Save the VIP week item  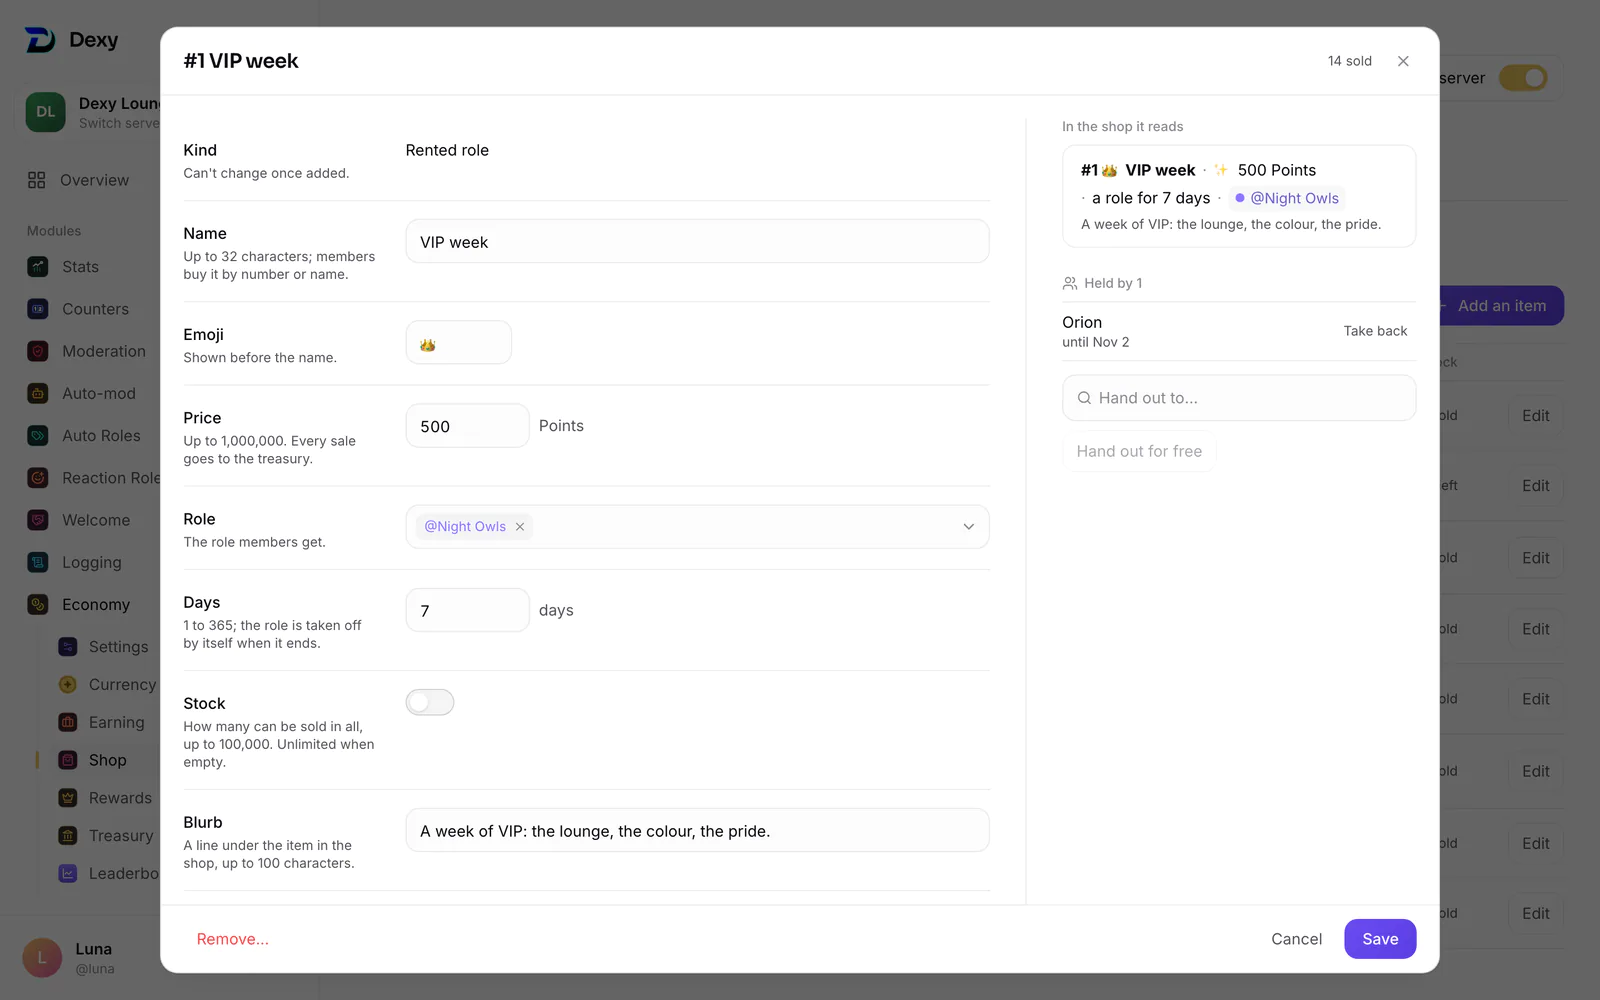pos(1380,939)
